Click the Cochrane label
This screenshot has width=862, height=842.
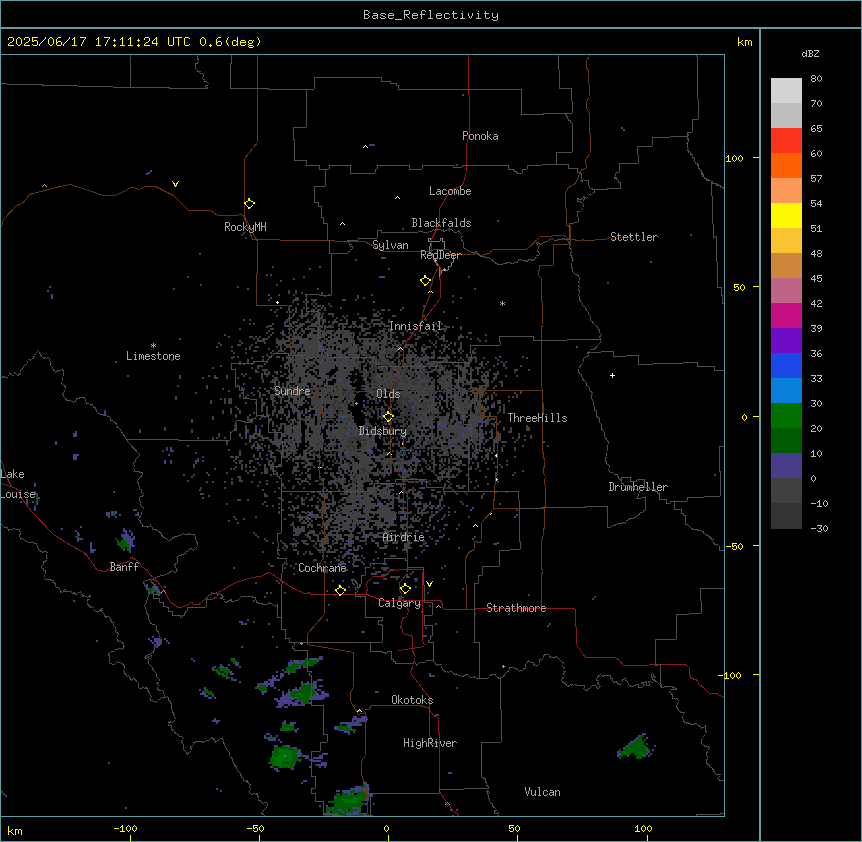click(x=322, y=568)
